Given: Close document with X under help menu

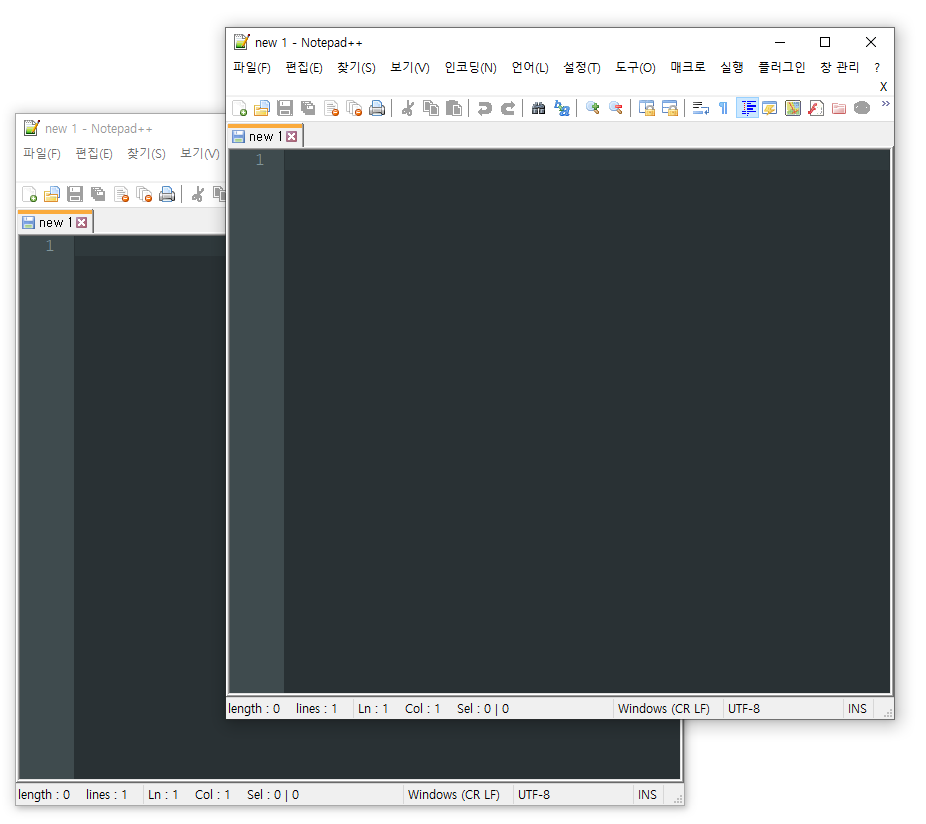Looking at the screenshot, I should (883, 86).
